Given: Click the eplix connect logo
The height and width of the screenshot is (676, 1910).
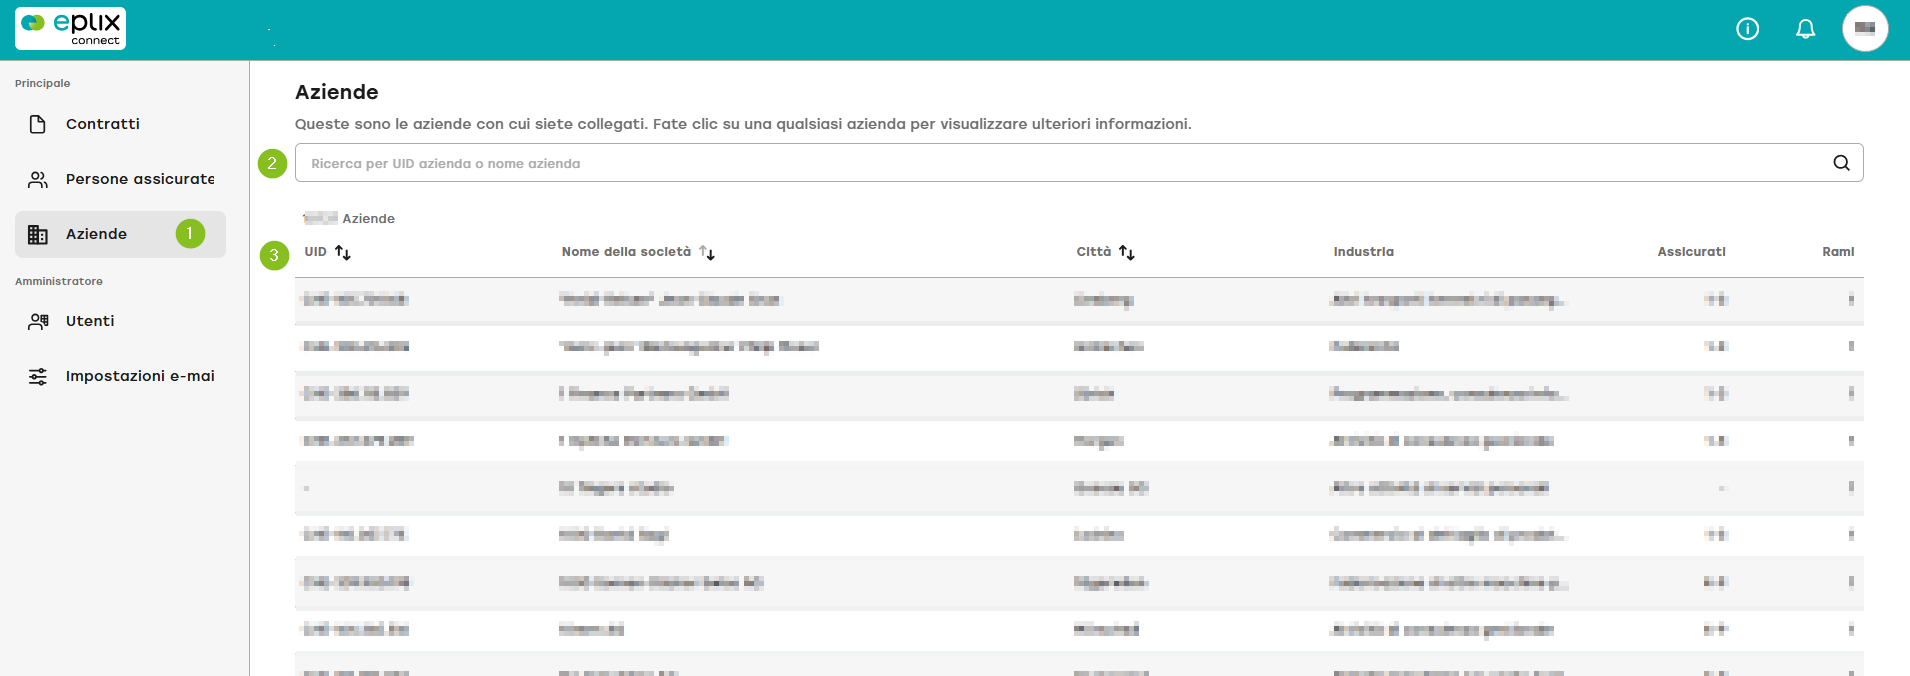Looking at the screenshot, I should coord(70,29).
